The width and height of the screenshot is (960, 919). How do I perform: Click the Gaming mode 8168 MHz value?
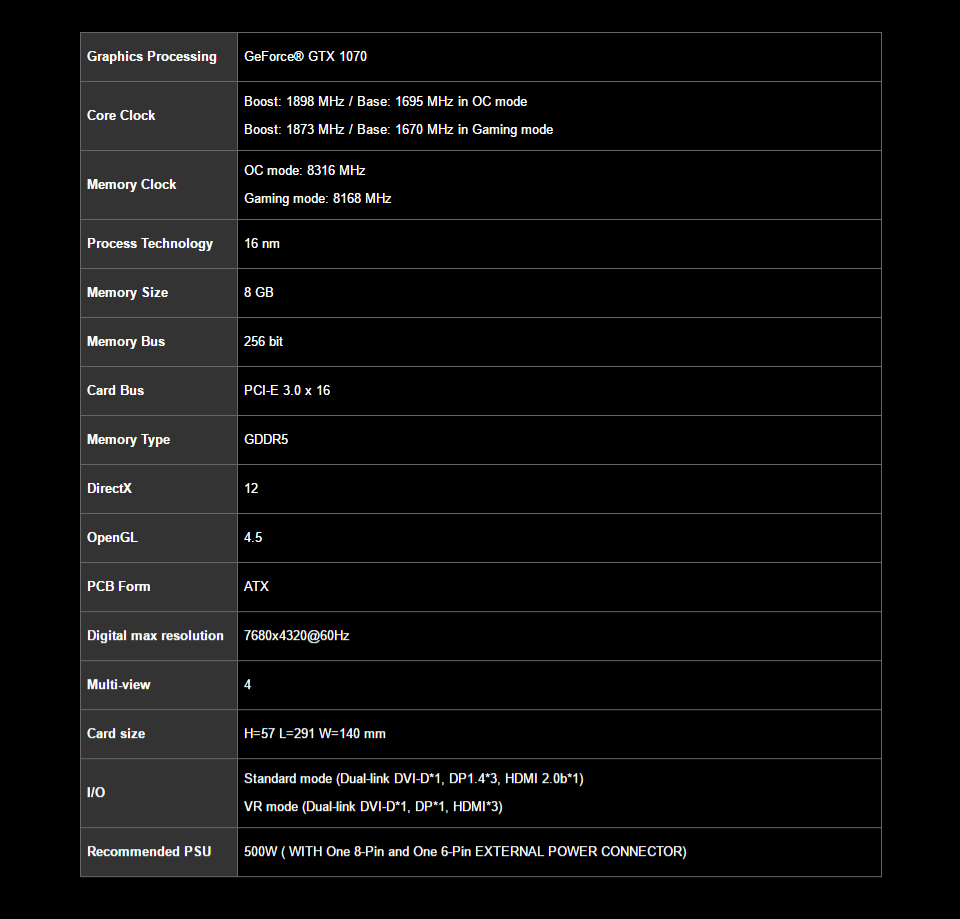pyautogui.click(x=317, y=199)
